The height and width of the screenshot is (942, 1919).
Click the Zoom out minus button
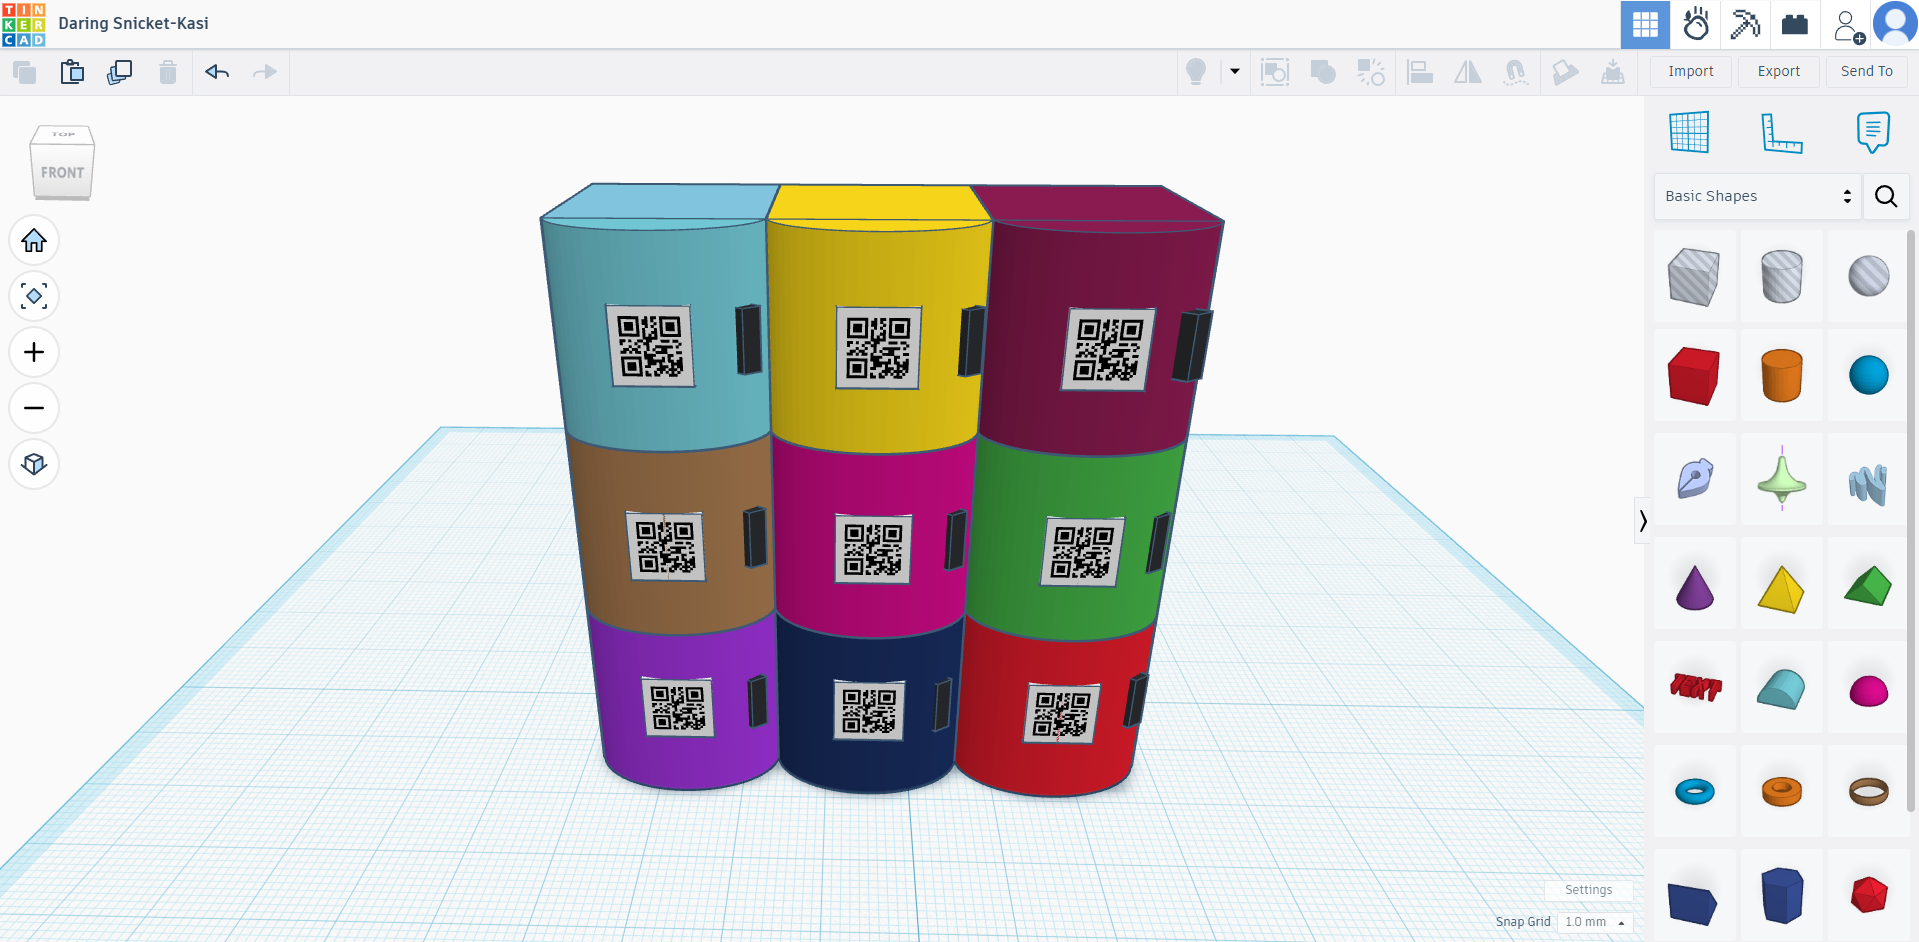point(34,409)
